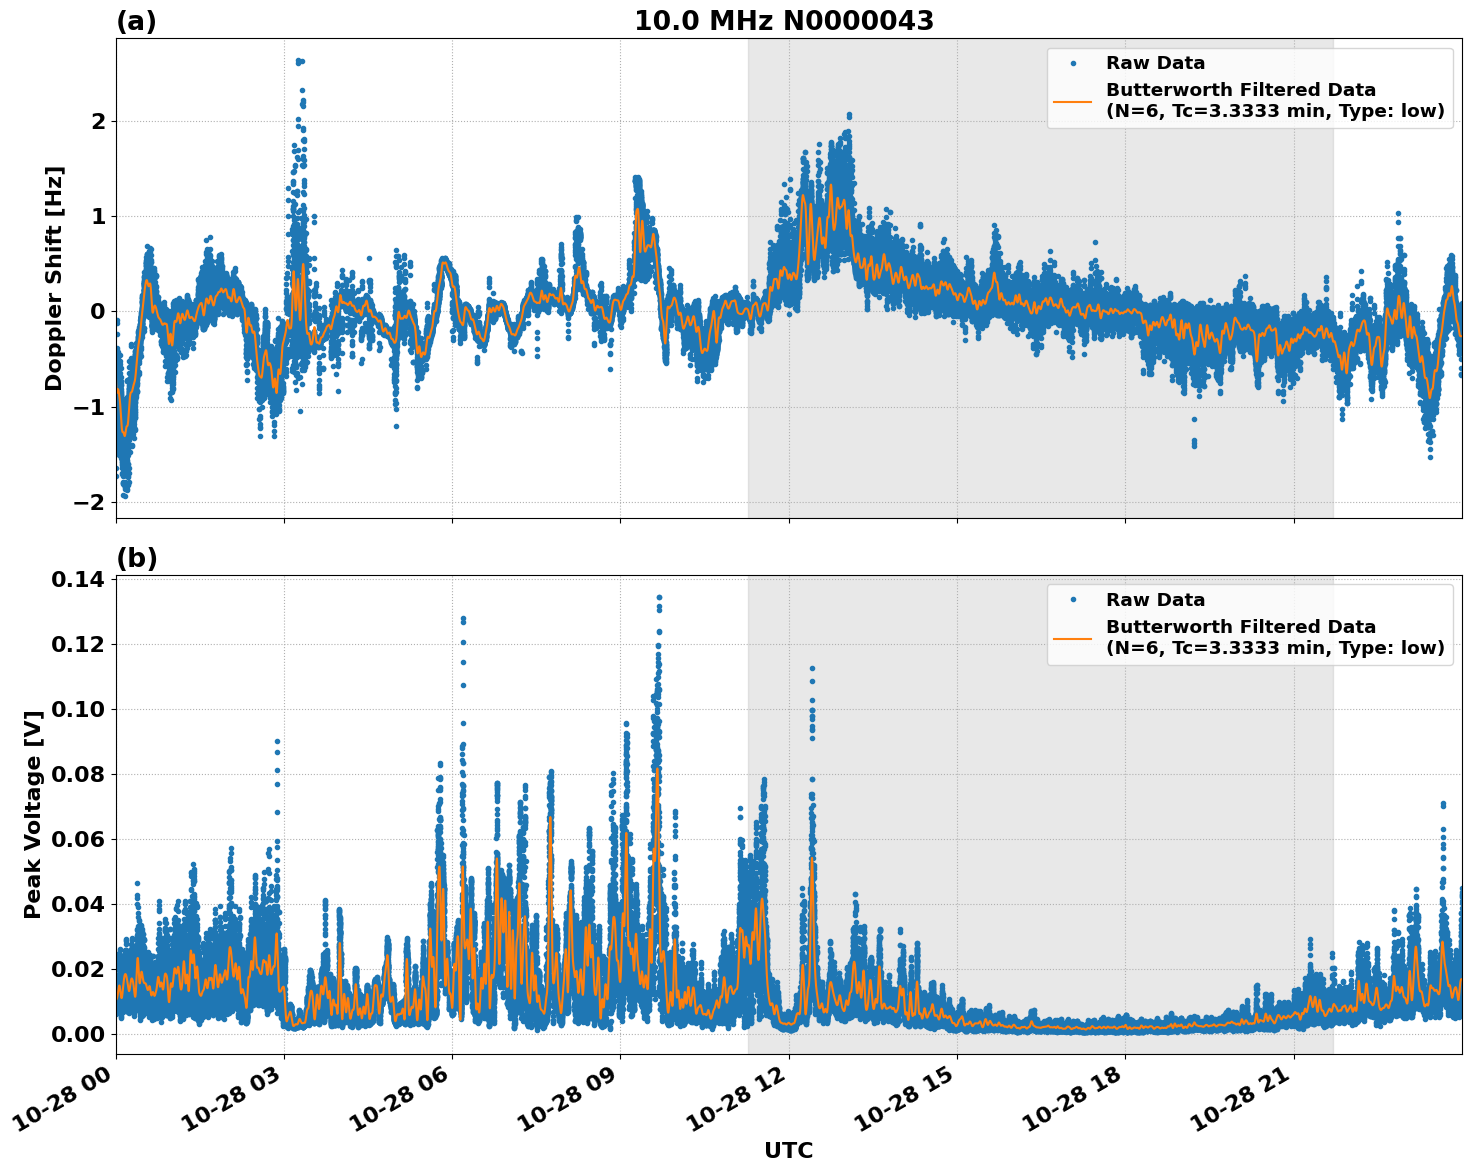The width and height of the screenshot is (1472, 1172).
Task: Click the blue Raw Data legend marker in panel (b)
Action: pyautogui.click(x=1072, y=597)
